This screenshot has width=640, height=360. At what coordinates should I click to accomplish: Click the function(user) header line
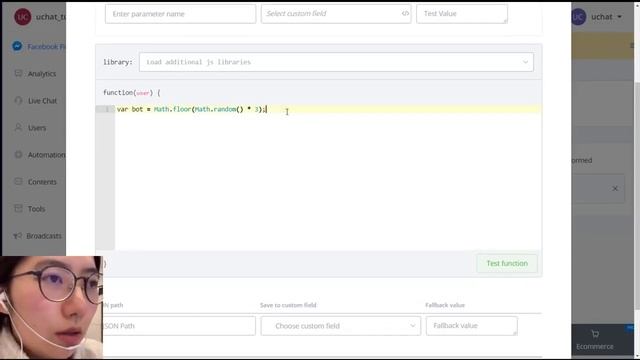click(131, 93)
